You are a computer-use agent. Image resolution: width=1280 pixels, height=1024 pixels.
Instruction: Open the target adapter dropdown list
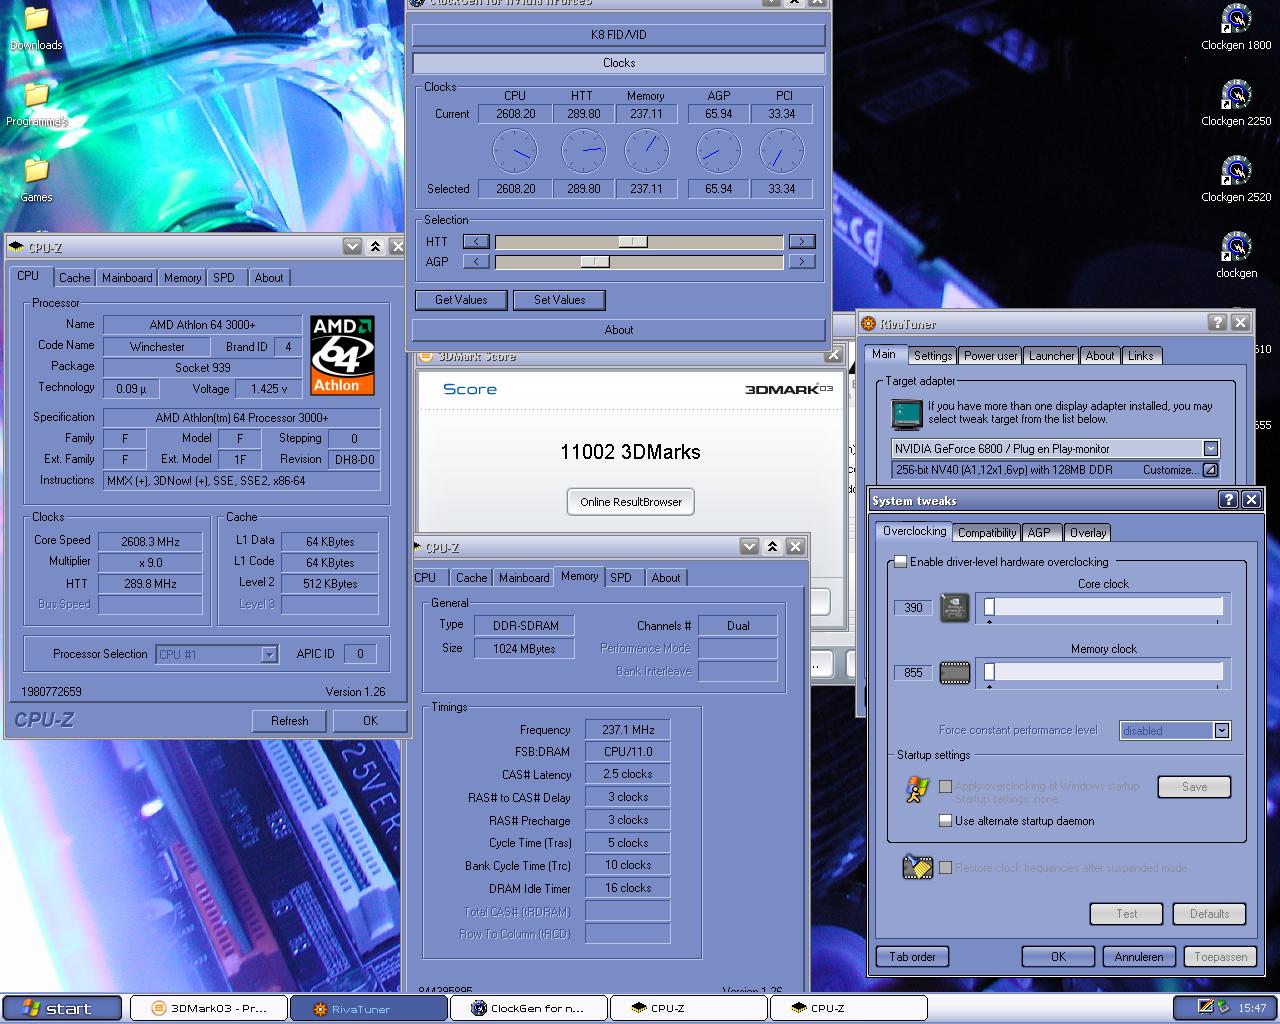click(1210, 449)
